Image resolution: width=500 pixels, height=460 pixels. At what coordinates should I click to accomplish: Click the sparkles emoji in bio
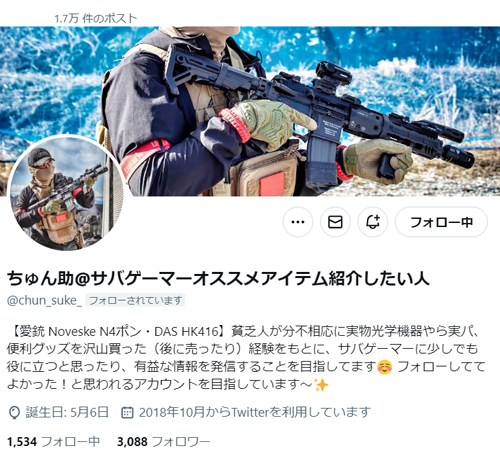pos(321,385)
